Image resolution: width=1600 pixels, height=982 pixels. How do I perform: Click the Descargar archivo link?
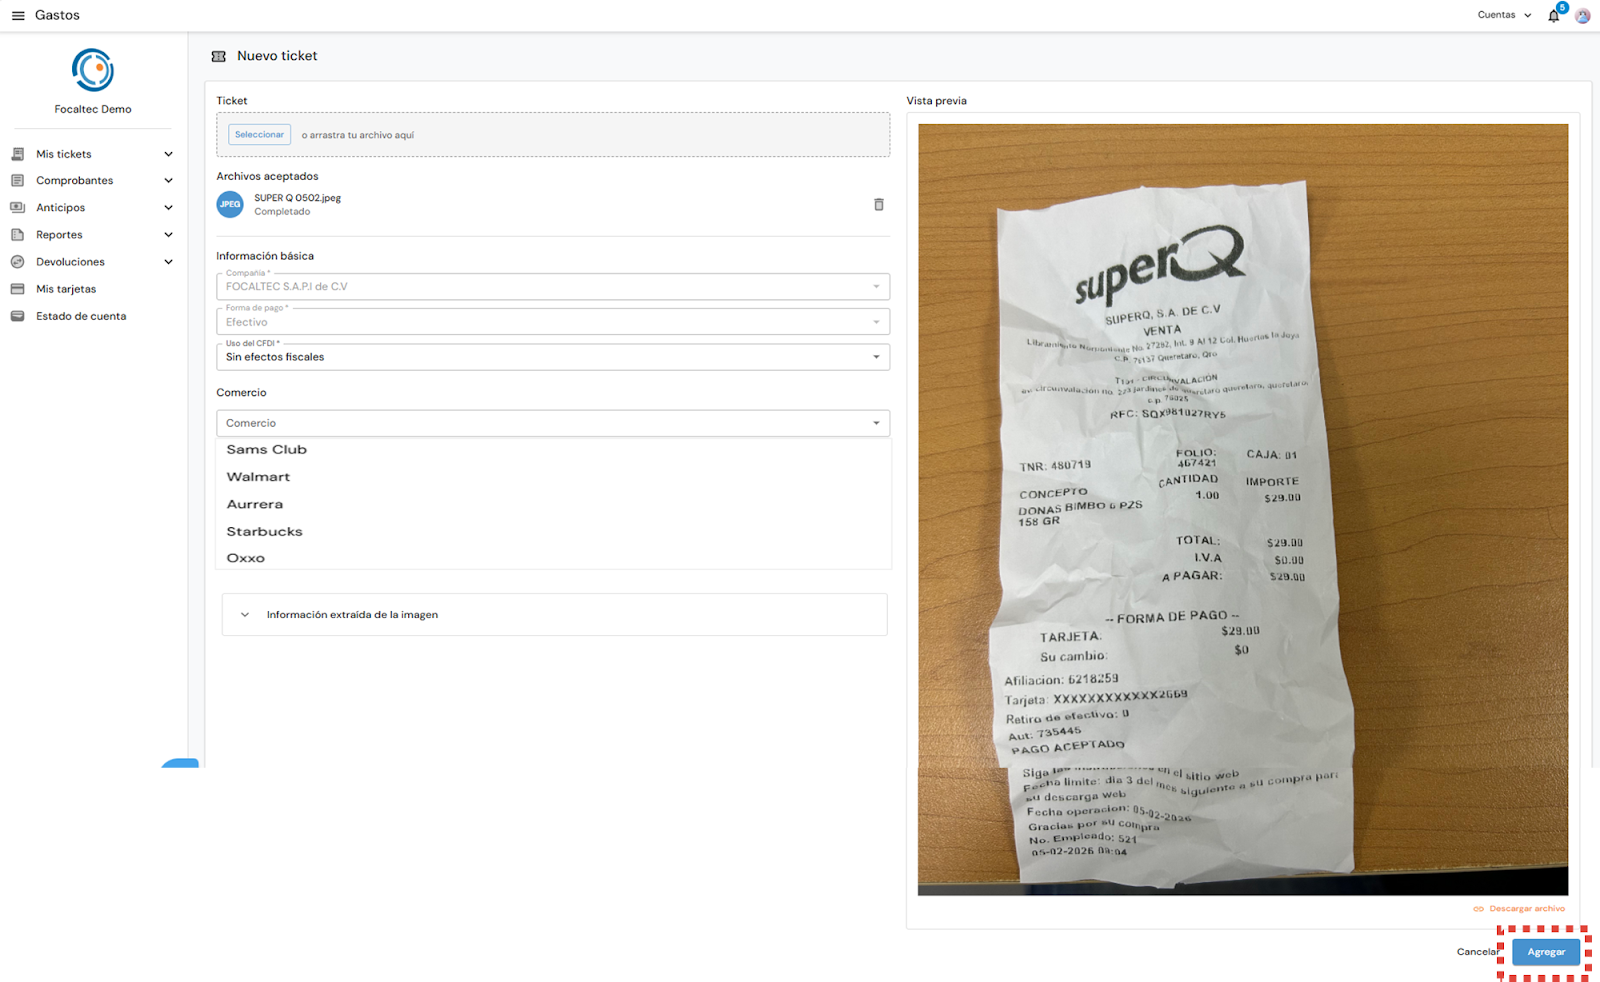[x=1519, y=909]
